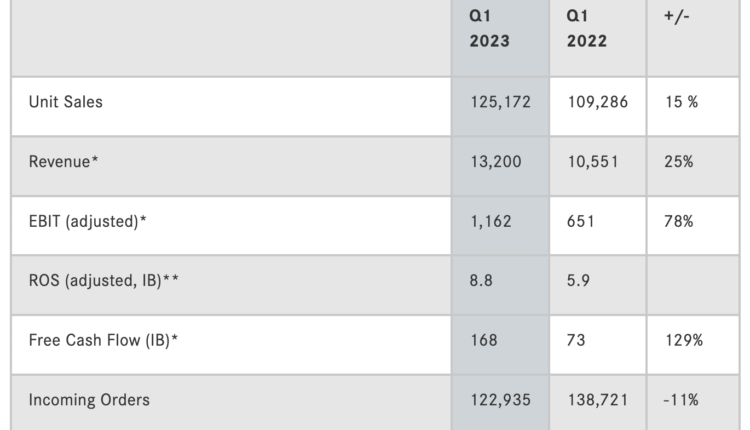The width and height of the screenshot is (750, 430).
Task: Click the 138,721 incoming orders value
Action: click(597, 400)
